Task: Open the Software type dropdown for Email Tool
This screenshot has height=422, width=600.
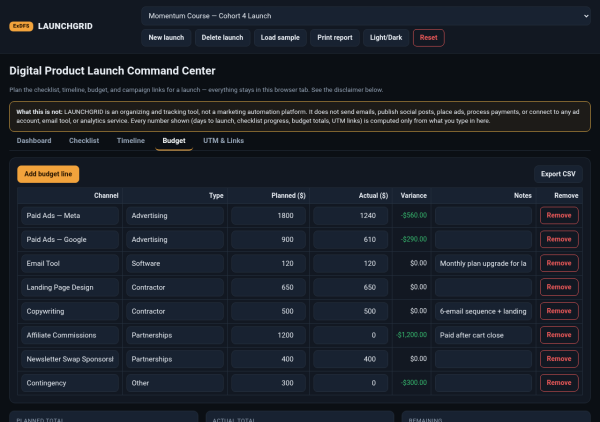Action: tap(175, 264)
